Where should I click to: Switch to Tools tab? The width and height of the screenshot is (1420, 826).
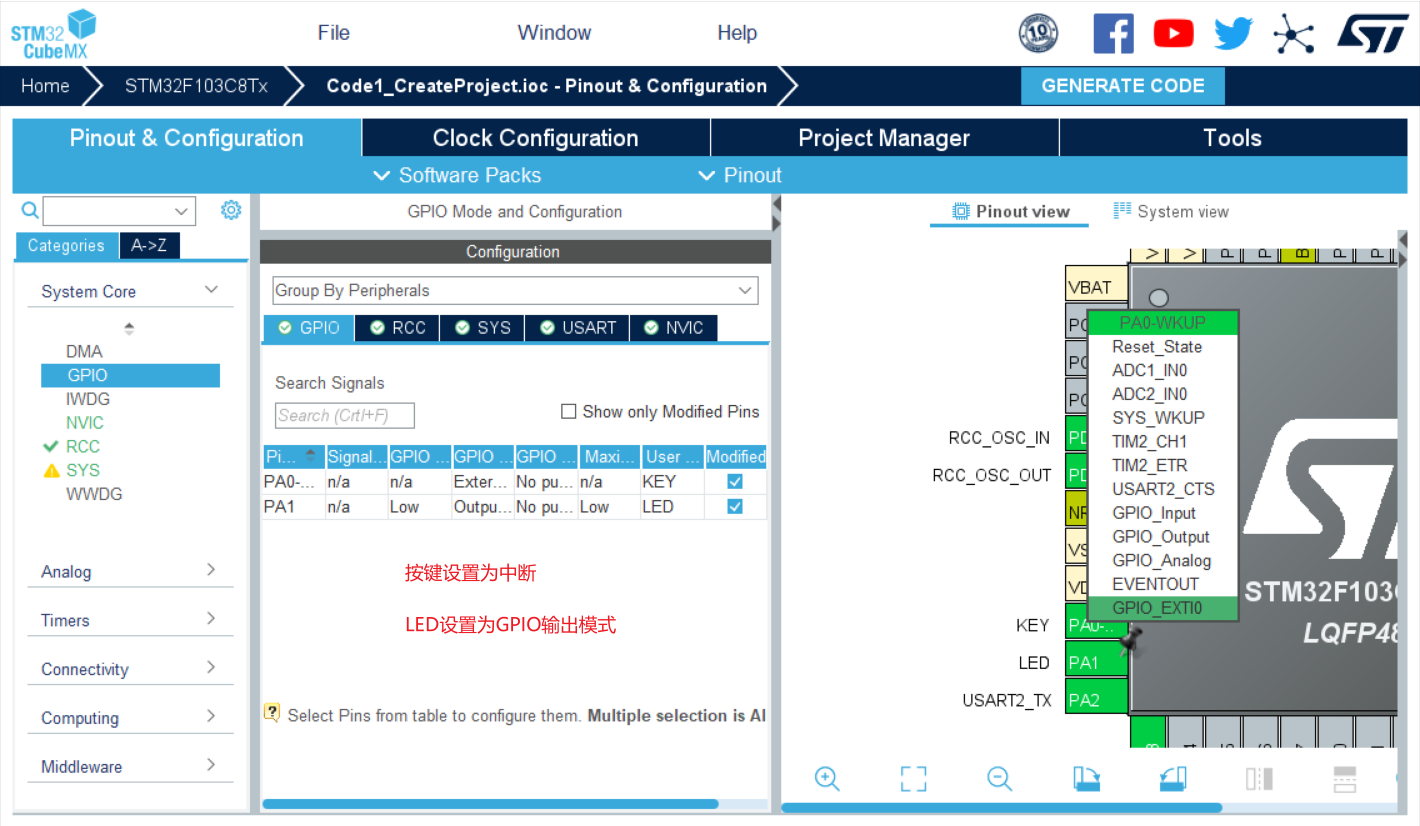(x=1232, y=138)
